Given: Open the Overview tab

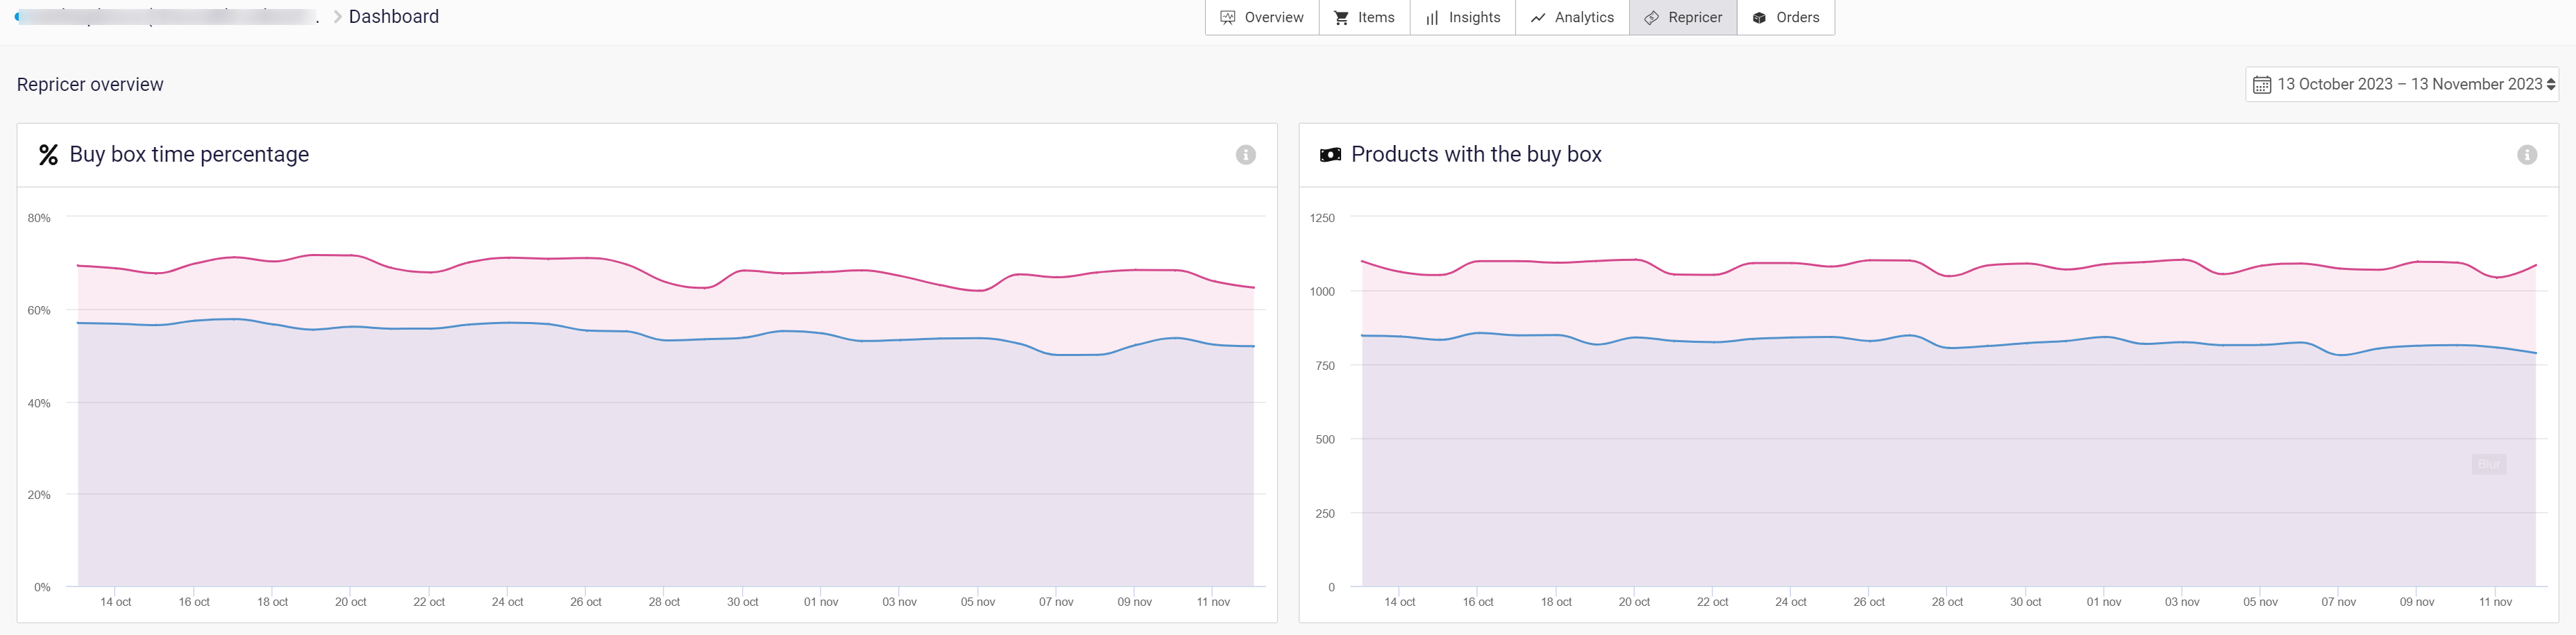Looking at the screenshot, I should click(x=1262, y=18).
